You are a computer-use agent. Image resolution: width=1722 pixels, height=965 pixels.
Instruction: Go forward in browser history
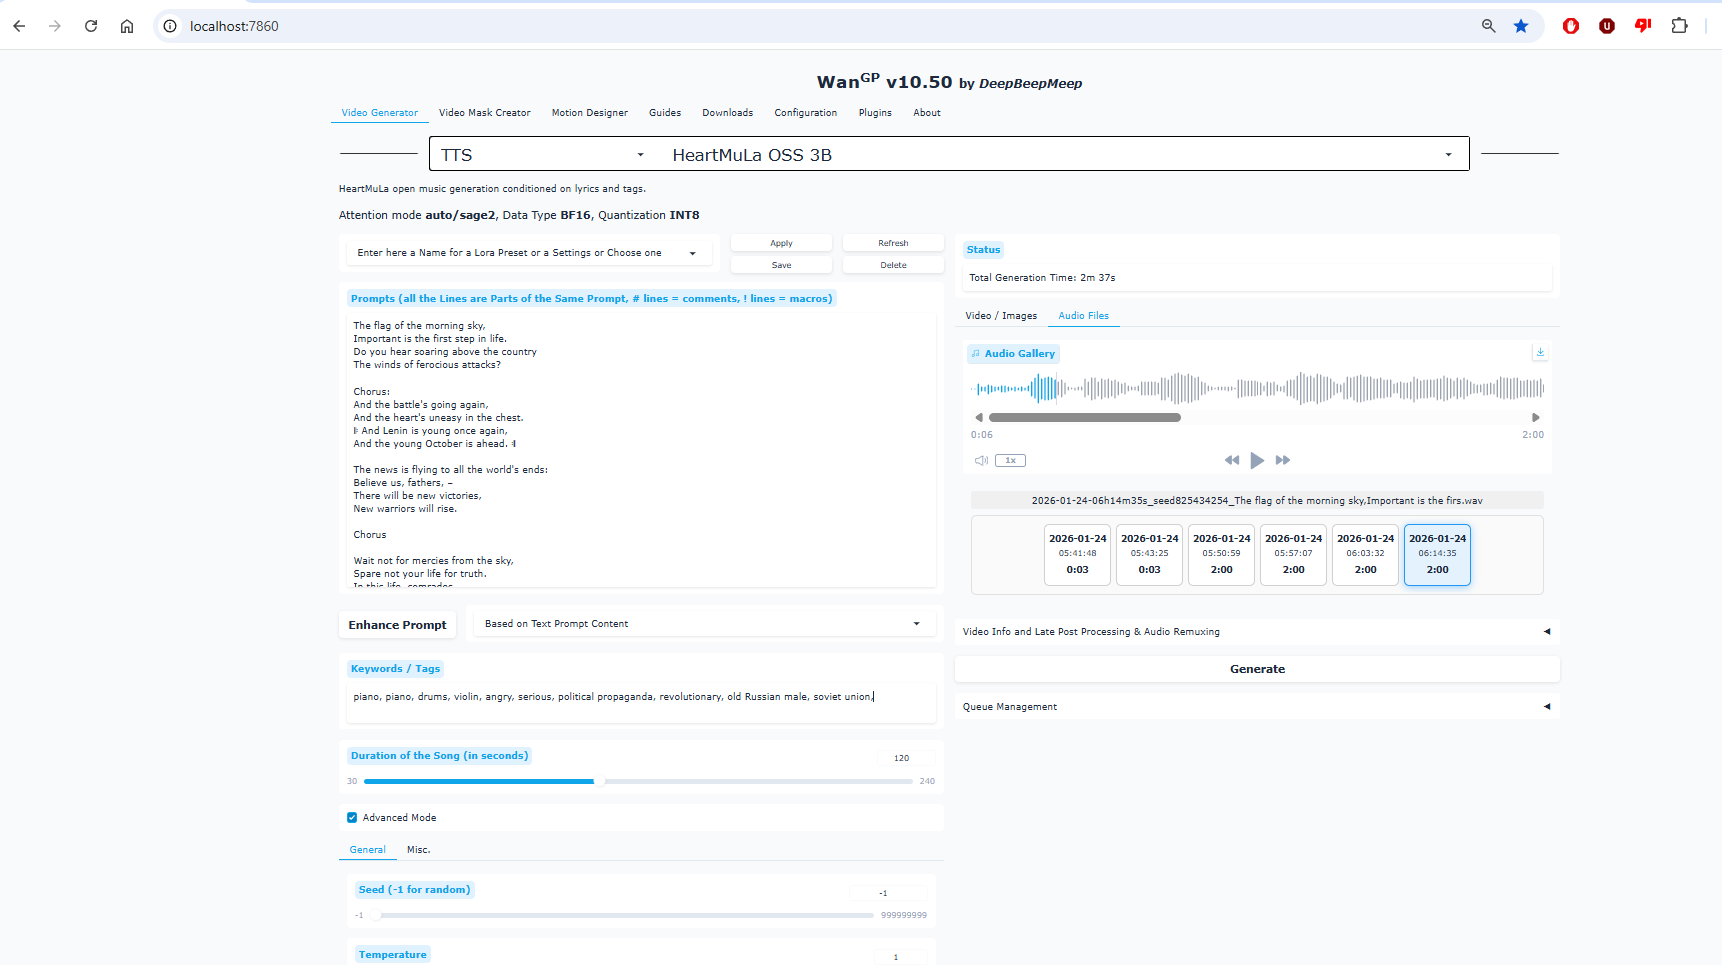click(x=55, y=26)
